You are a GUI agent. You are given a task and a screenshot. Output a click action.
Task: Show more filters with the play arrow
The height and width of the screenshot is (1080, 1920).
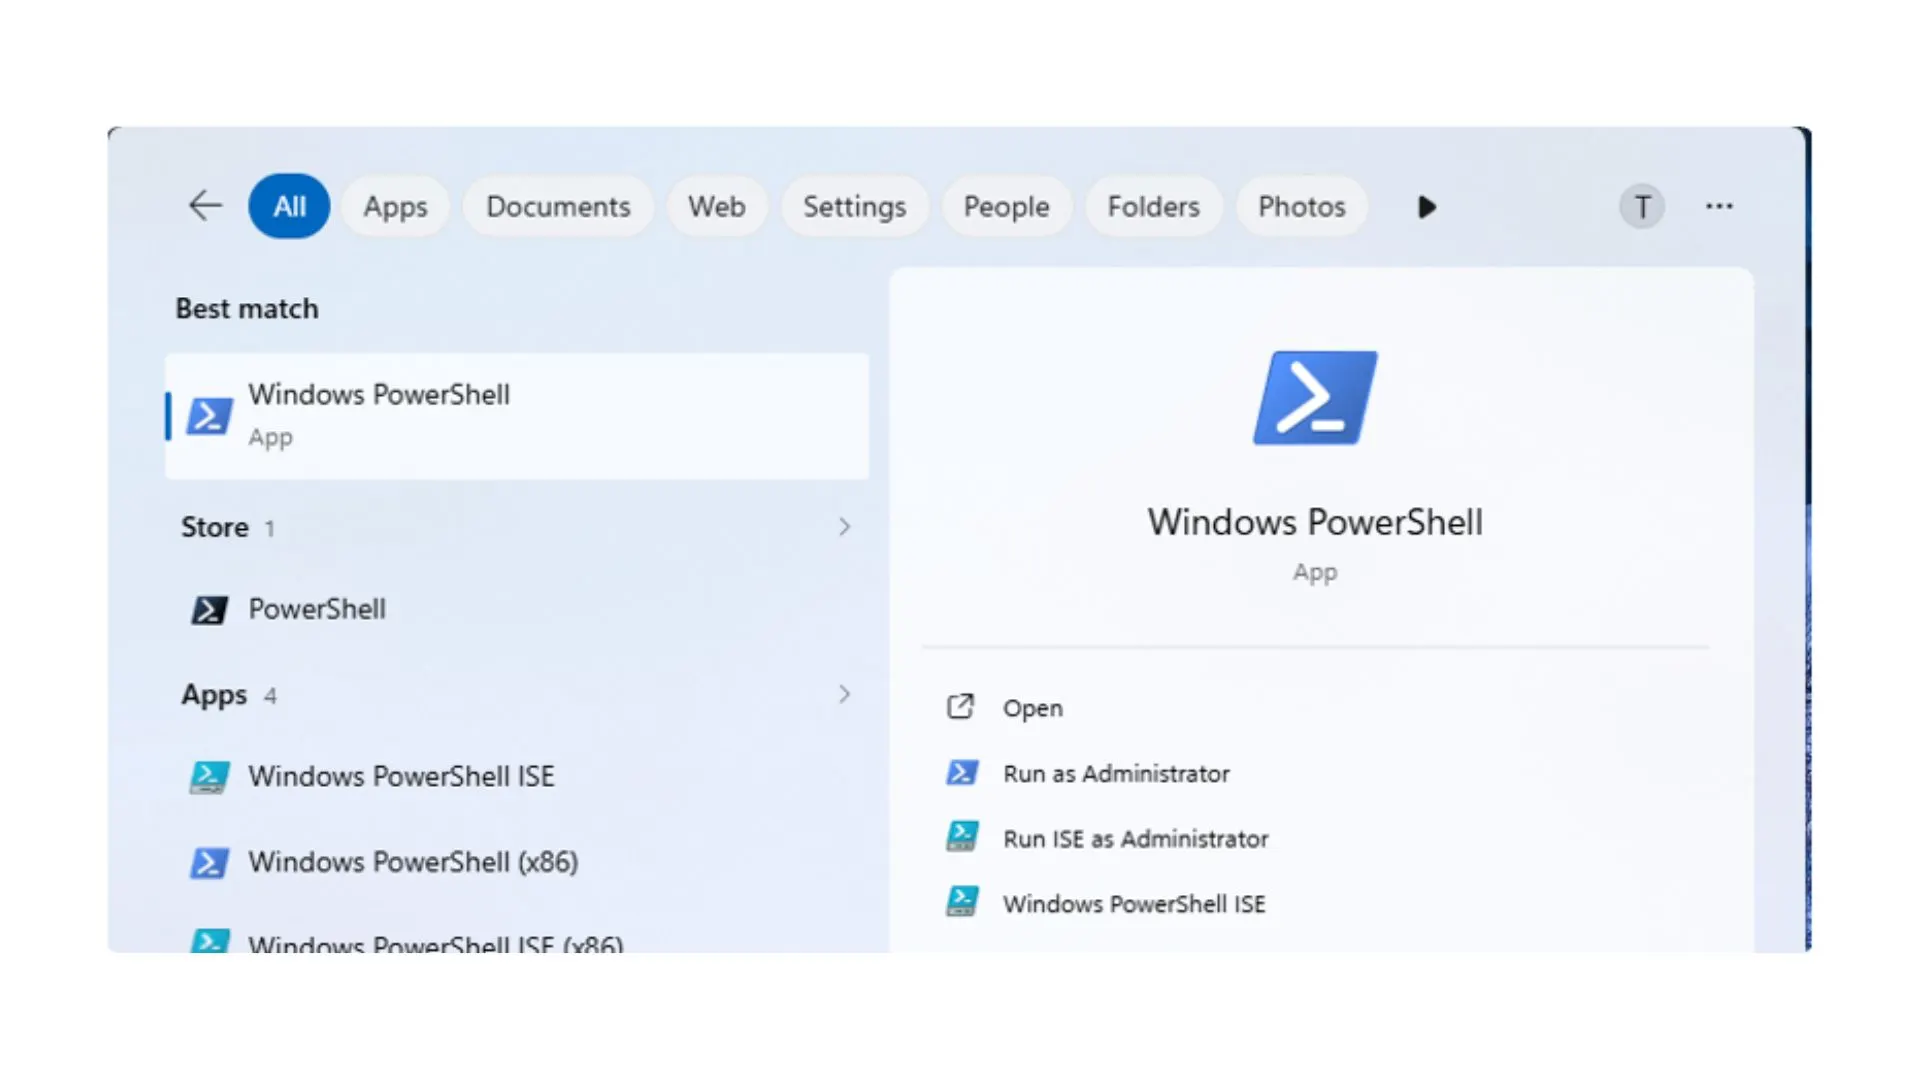[x=1427, y=207]
